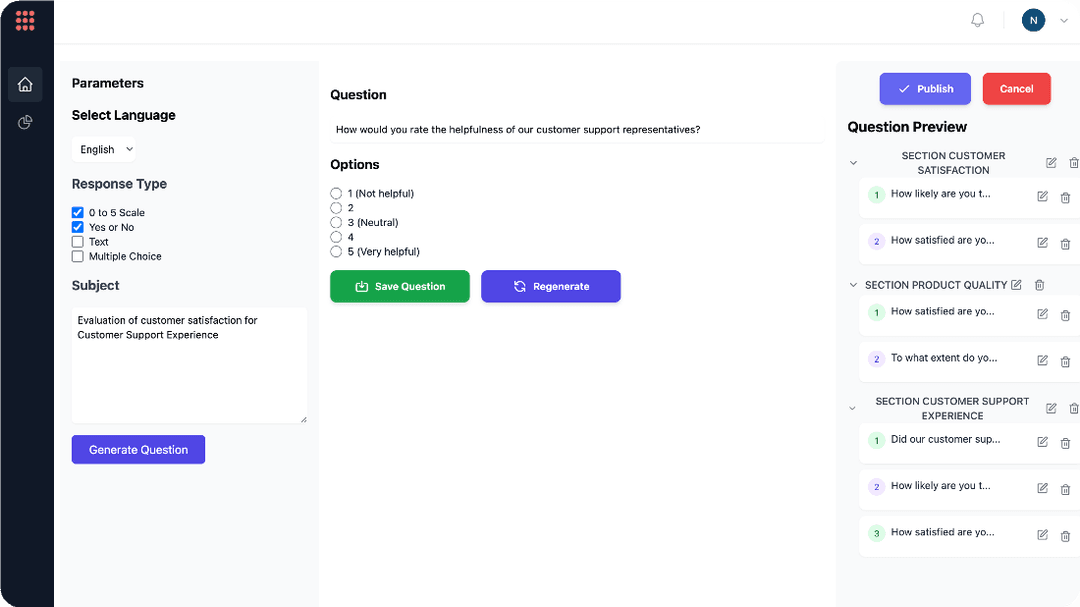Screen dimensions: 1080x607
Task: Delete the 'To what extent do yo...' question
Action: point(1065,360)
